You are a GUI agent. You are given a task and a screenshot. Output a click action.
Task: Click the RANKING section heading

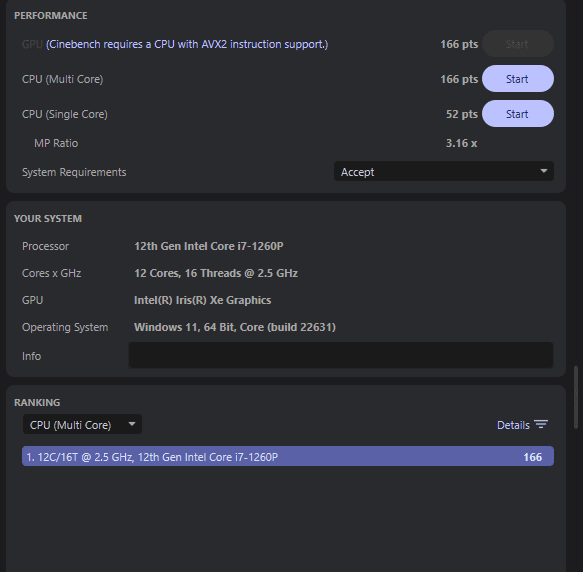click(x=37, y=402)
